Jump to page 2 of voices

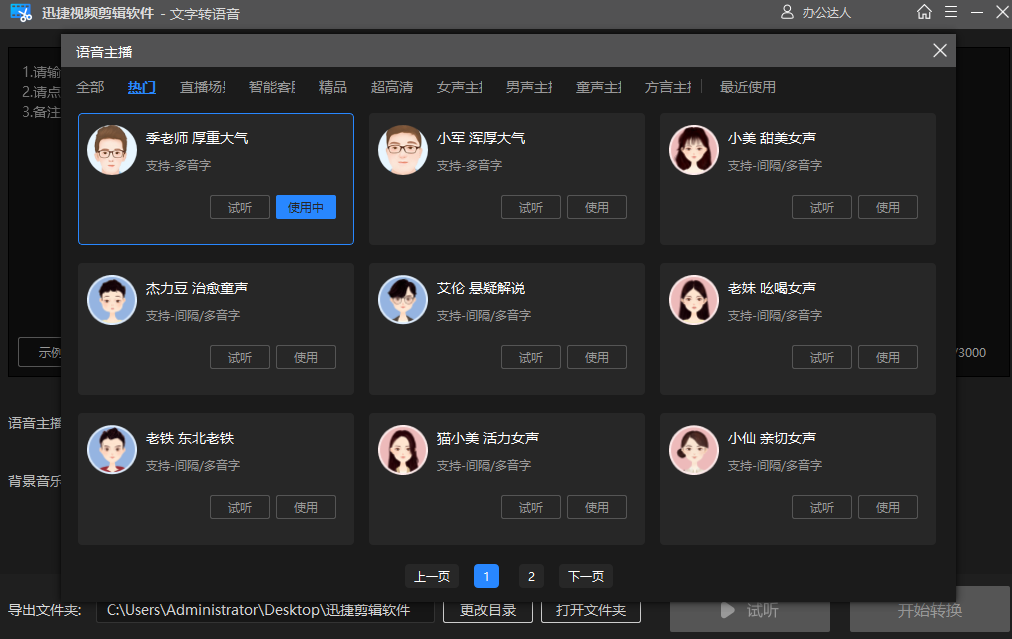[531, 576]
